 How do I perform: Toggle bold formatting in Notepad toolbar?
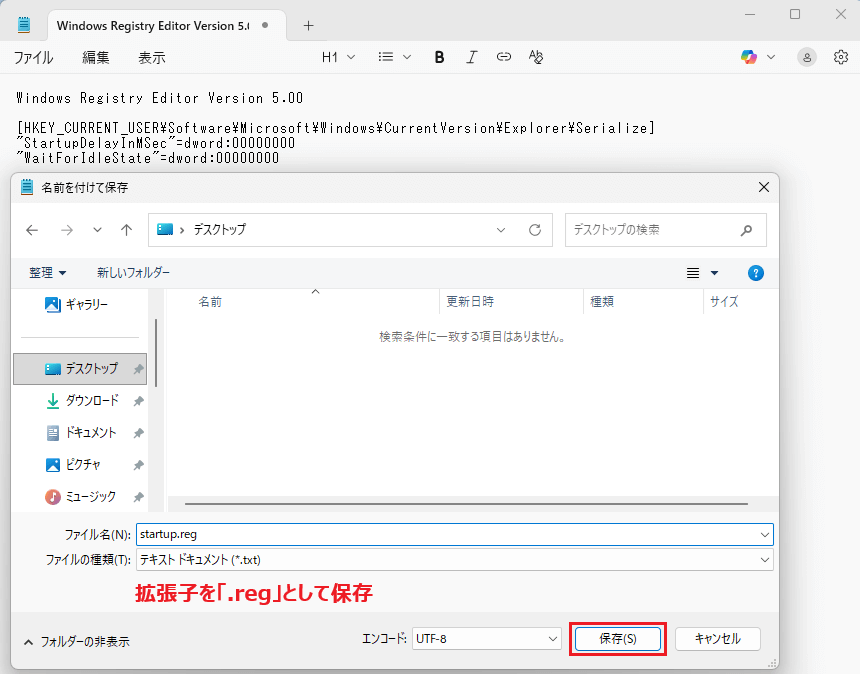pos(439,57)
